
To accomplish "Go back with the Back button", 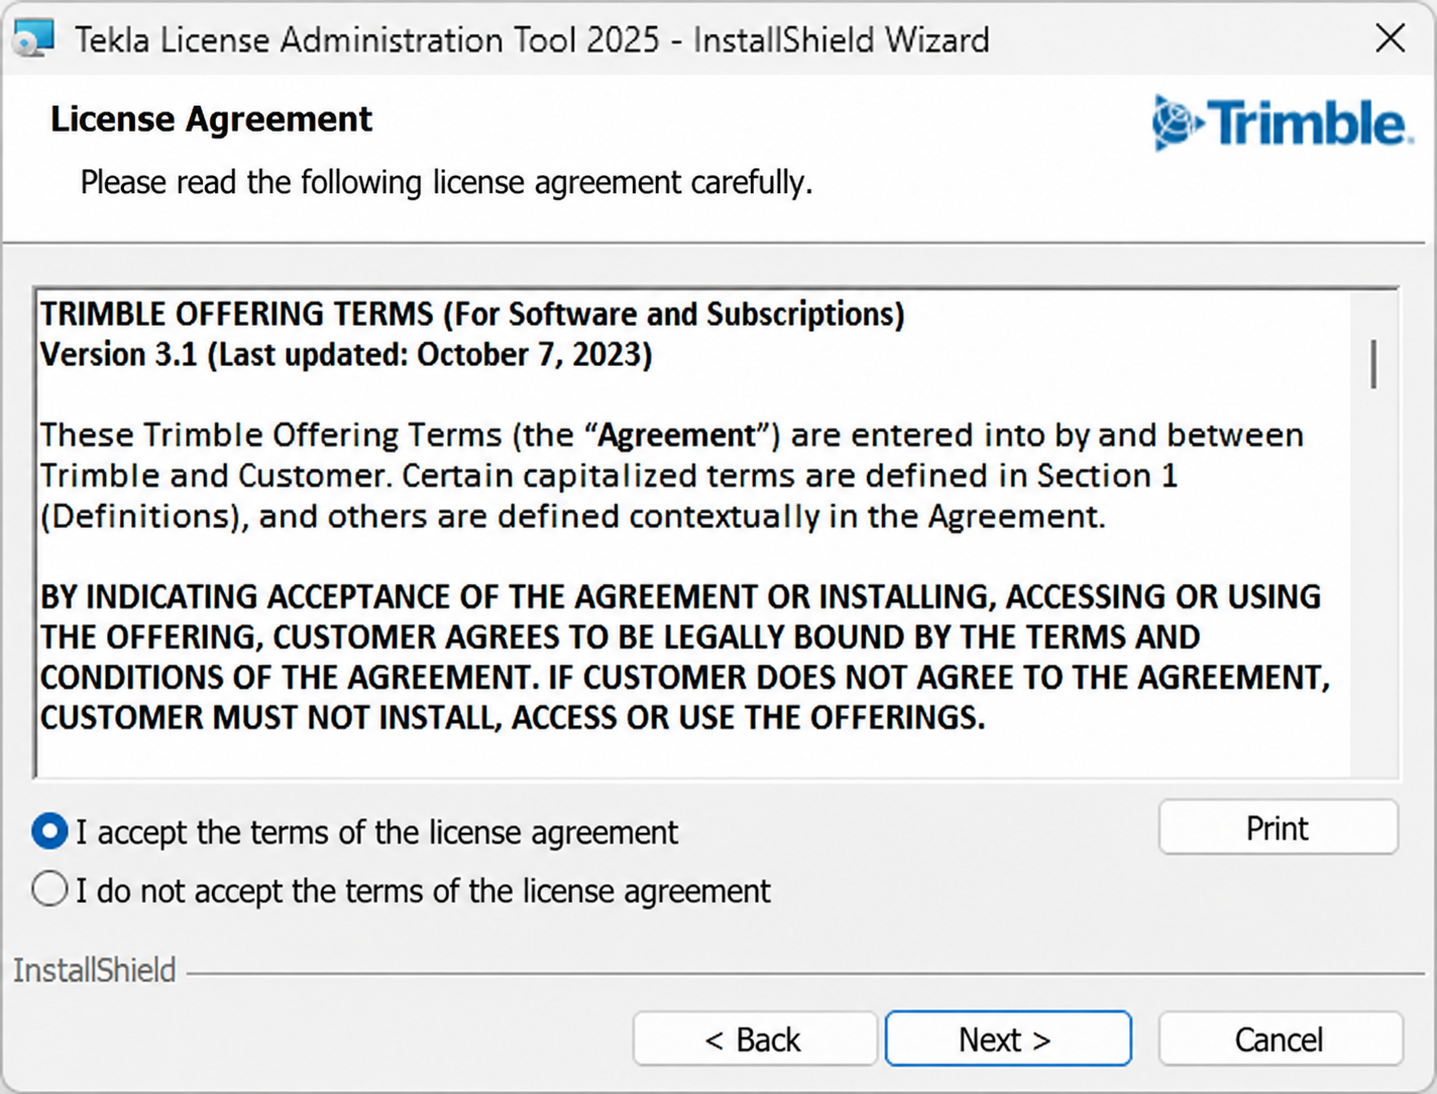I will coord(754,1039).
